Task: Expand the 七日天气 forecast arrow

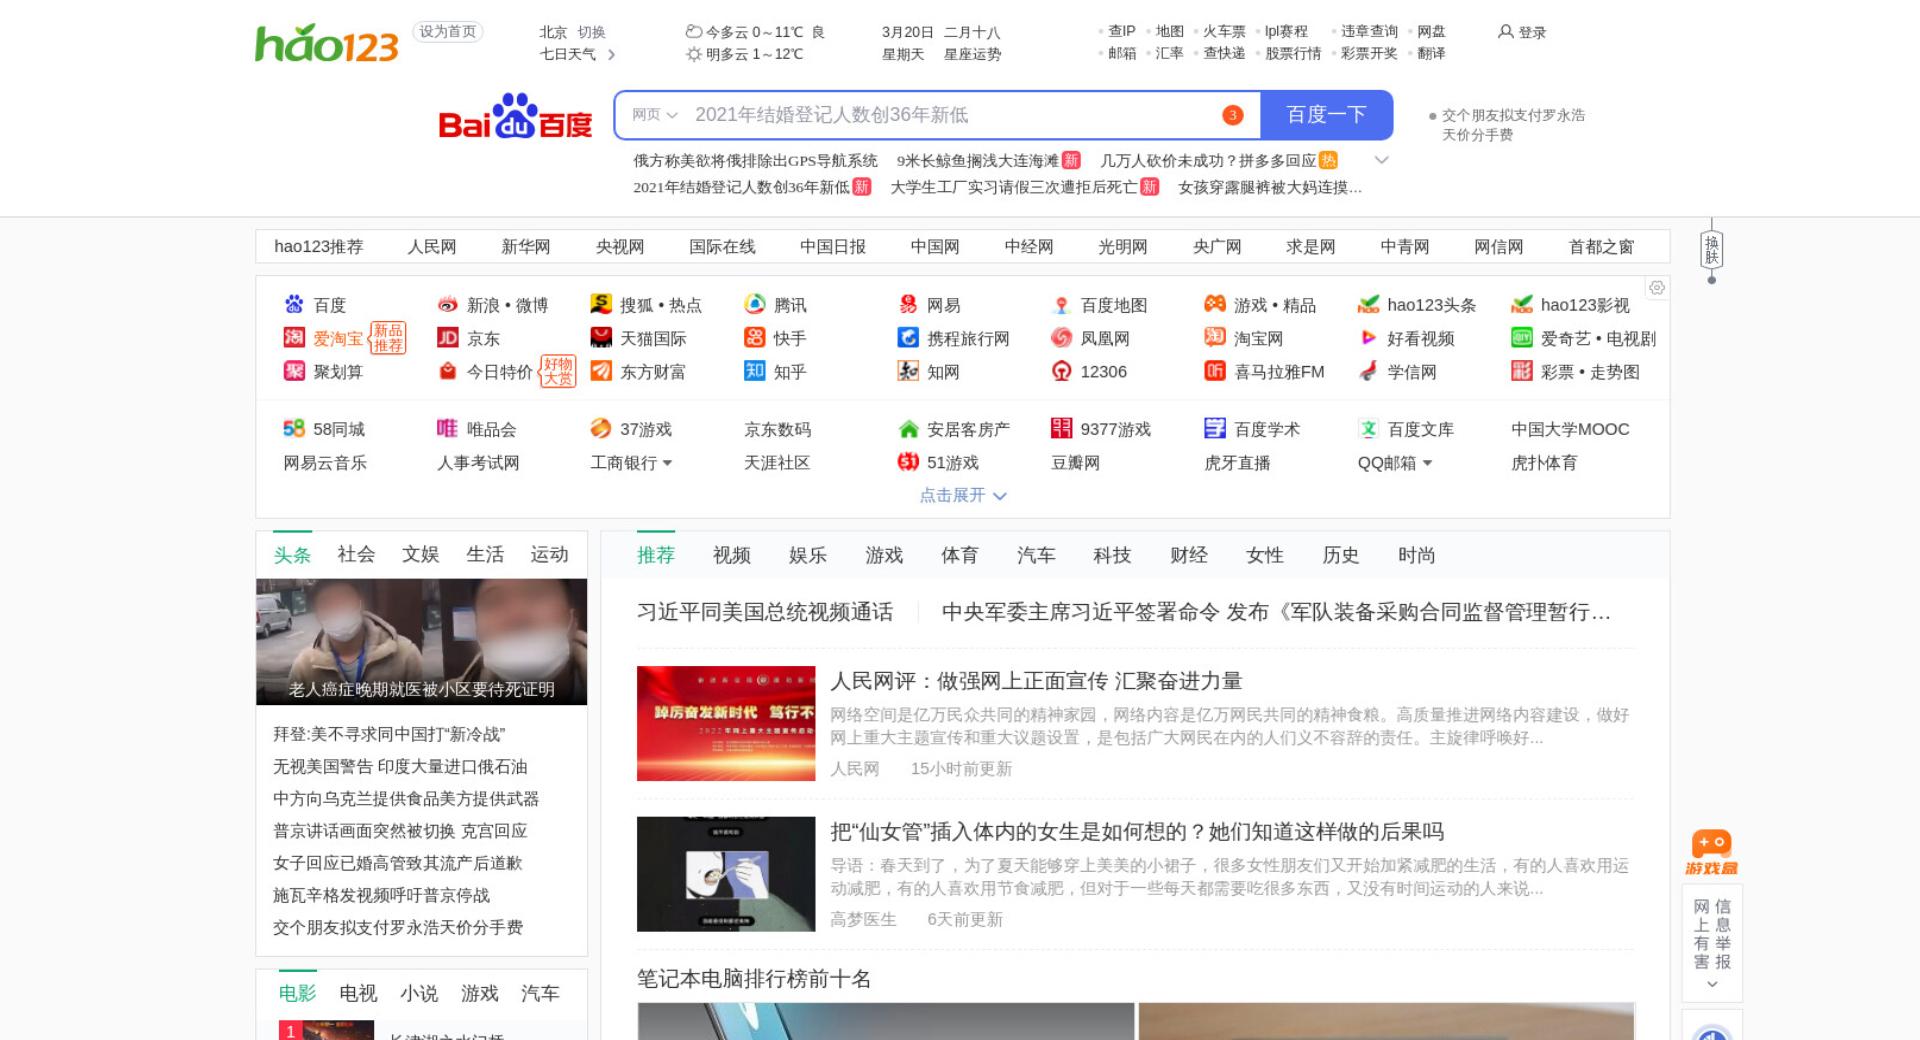Action: 611,54
